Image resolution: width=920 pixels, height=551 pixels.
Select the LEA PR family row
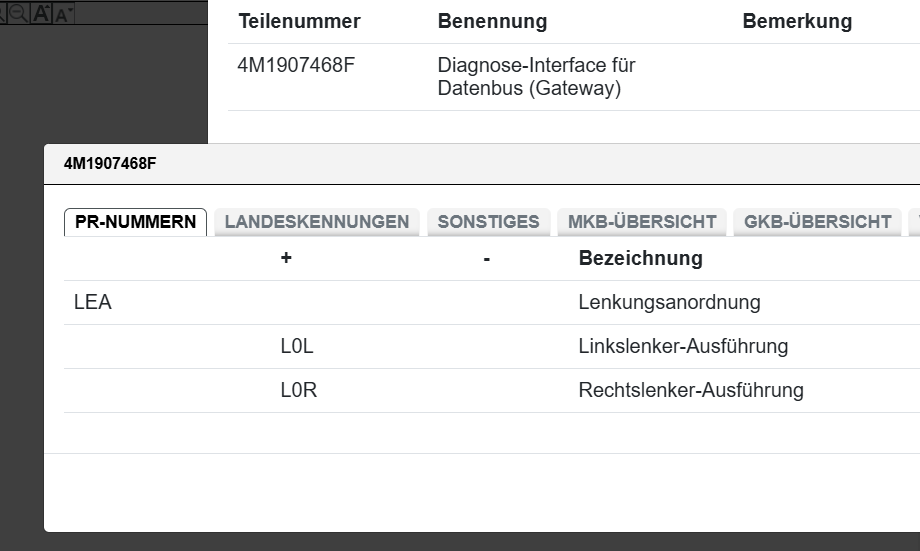pos(93,302)
